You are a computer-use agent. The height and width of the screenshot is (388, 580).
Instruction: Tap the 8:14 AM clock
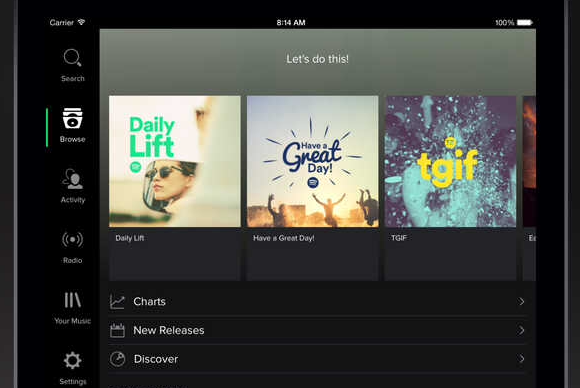pos(291,23)
